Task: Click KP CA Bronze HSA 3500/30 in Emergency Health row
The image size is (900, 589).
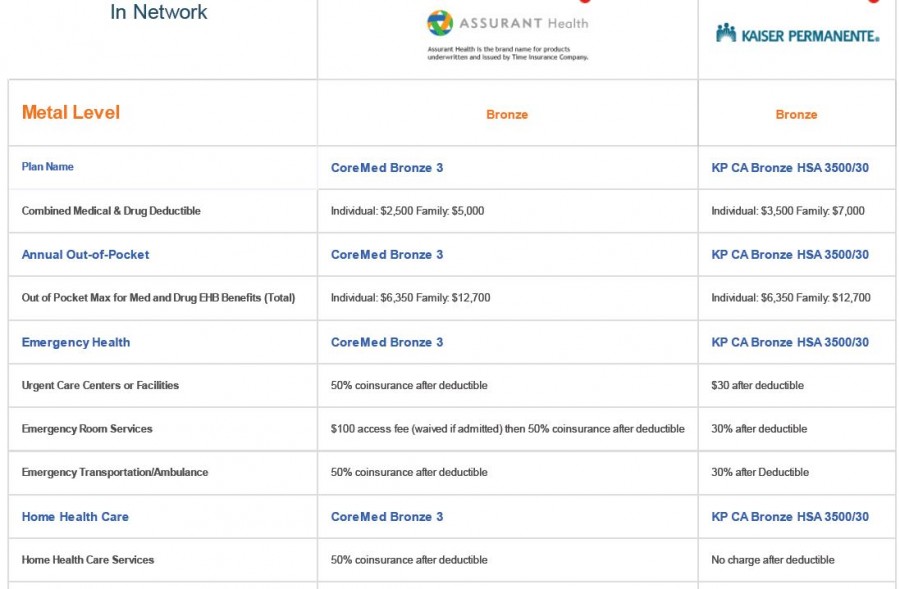Action: click(x=790, y=342)
